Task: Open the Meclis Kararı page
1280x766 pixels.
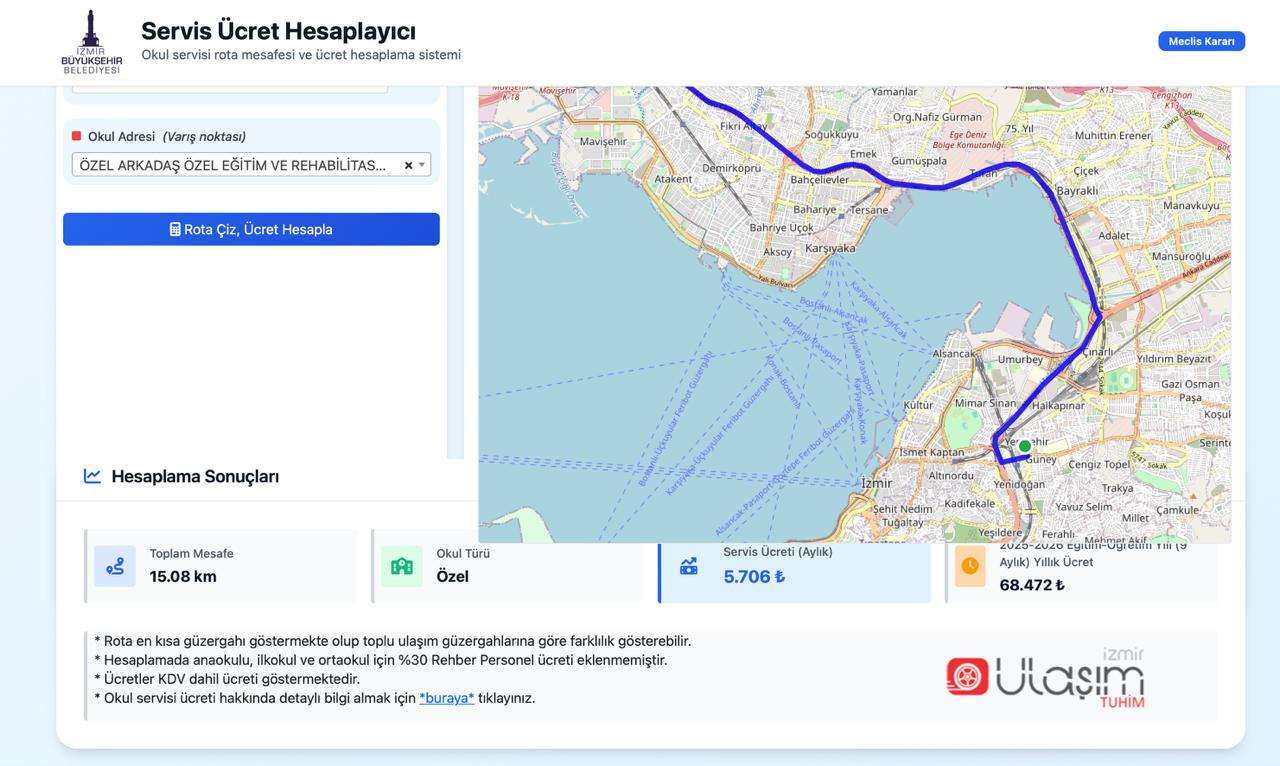Action: coord(1201,41)
